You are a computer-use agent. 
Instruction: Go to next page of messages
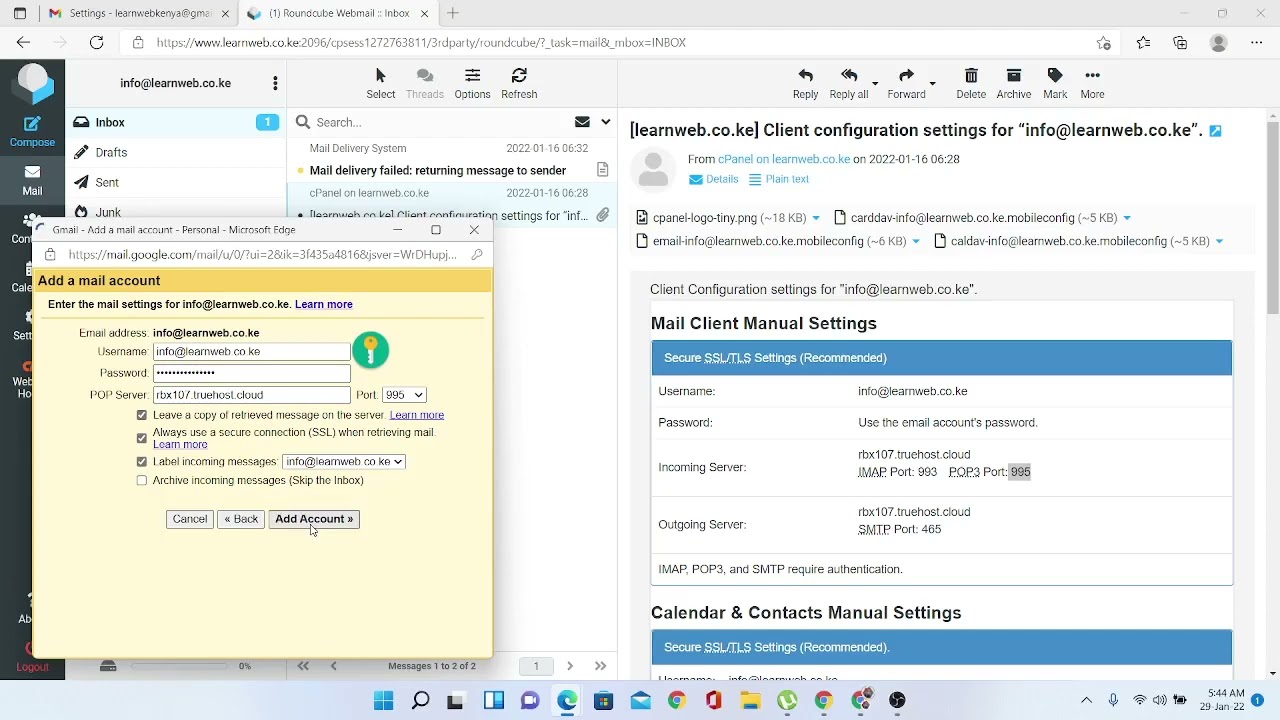click(x=569, y=666)
